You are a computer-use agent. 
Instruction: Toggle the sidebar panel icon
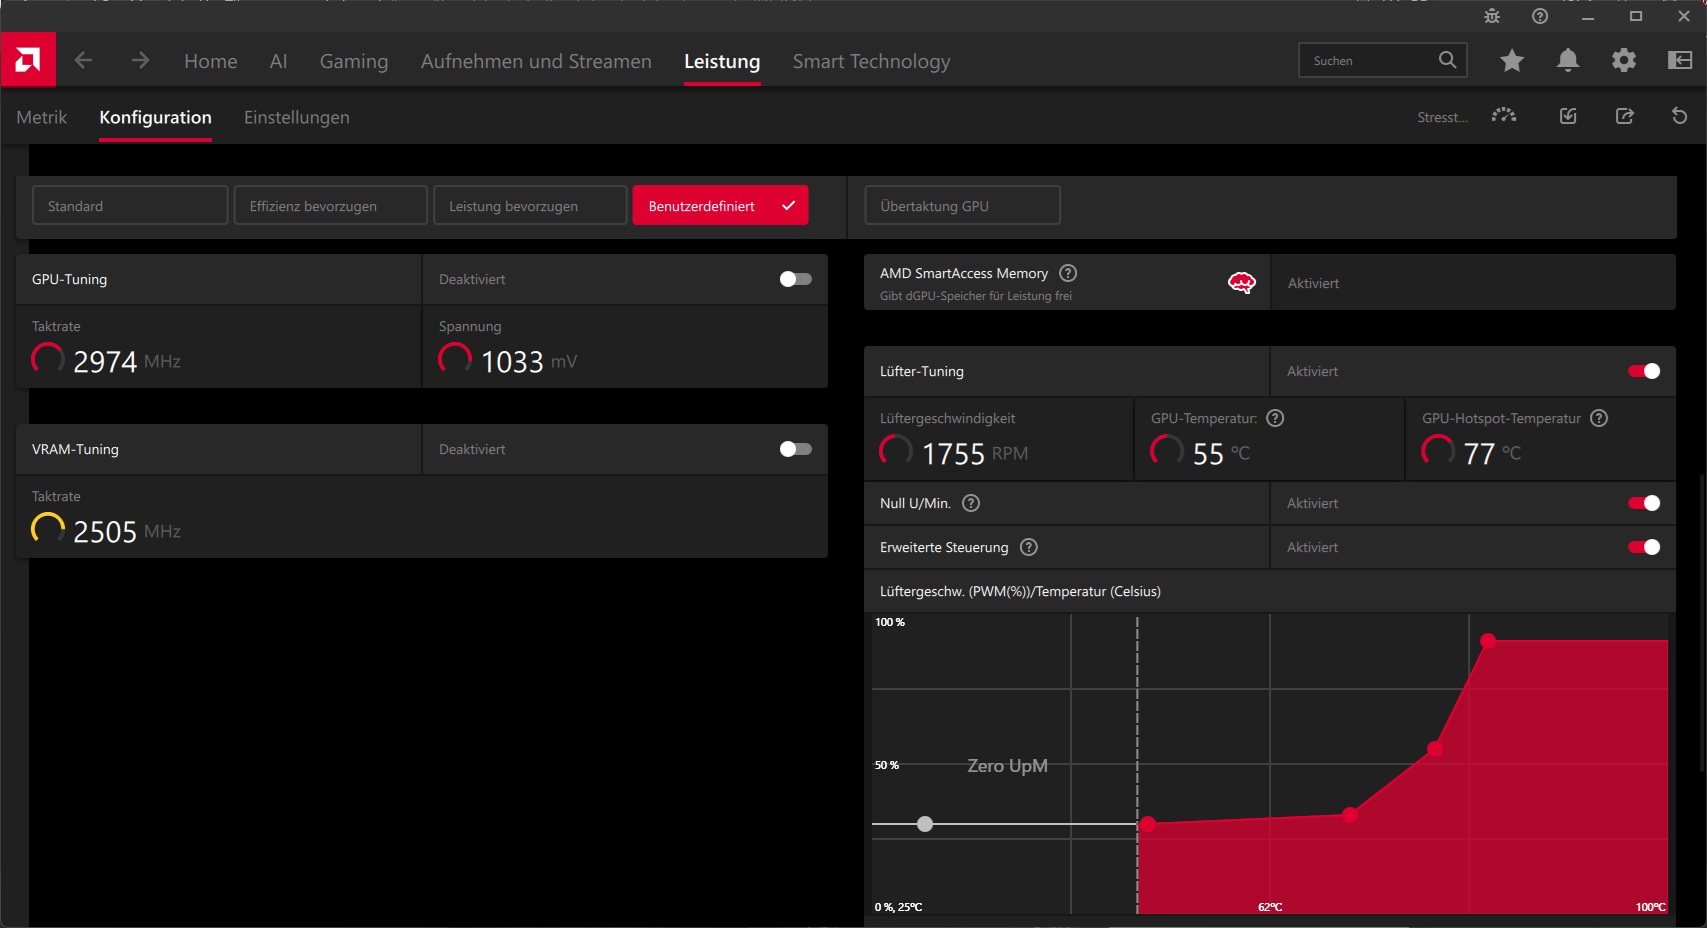click(1680, 60)
